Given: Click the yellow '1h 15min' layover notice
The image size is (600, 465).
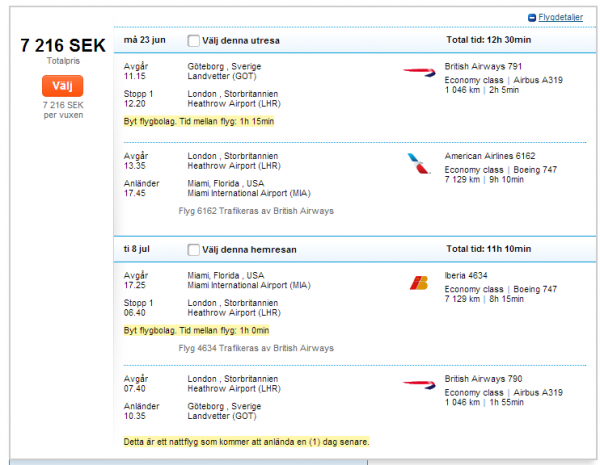Looking at the screenshot, I should pyautogui.click(x=198, y=121).
